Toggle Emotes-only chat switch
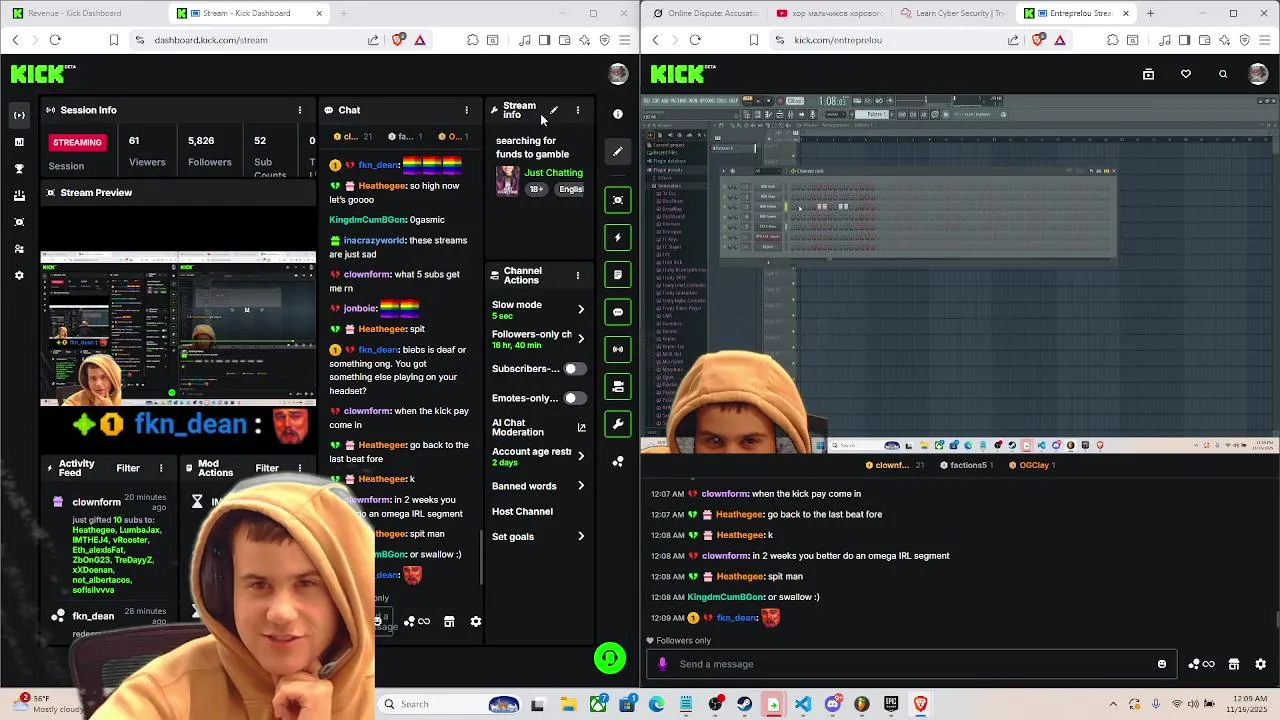 574,398
